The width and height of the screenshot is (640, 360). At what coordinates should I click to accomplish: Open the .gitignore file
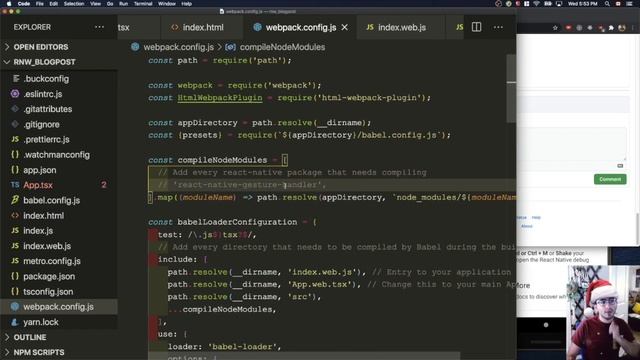(41, 124)
